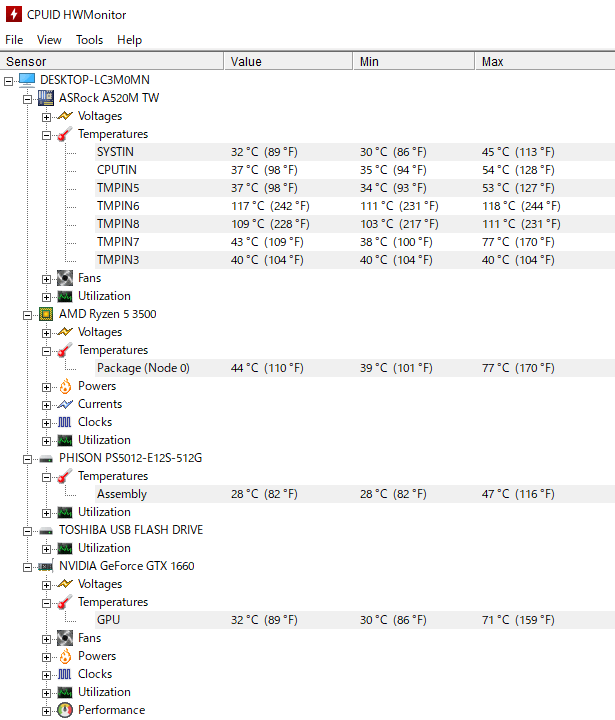Expand Voltages under ASRock A520M TW
This screenshot has width=615, height=720.
tap(46, 117)
